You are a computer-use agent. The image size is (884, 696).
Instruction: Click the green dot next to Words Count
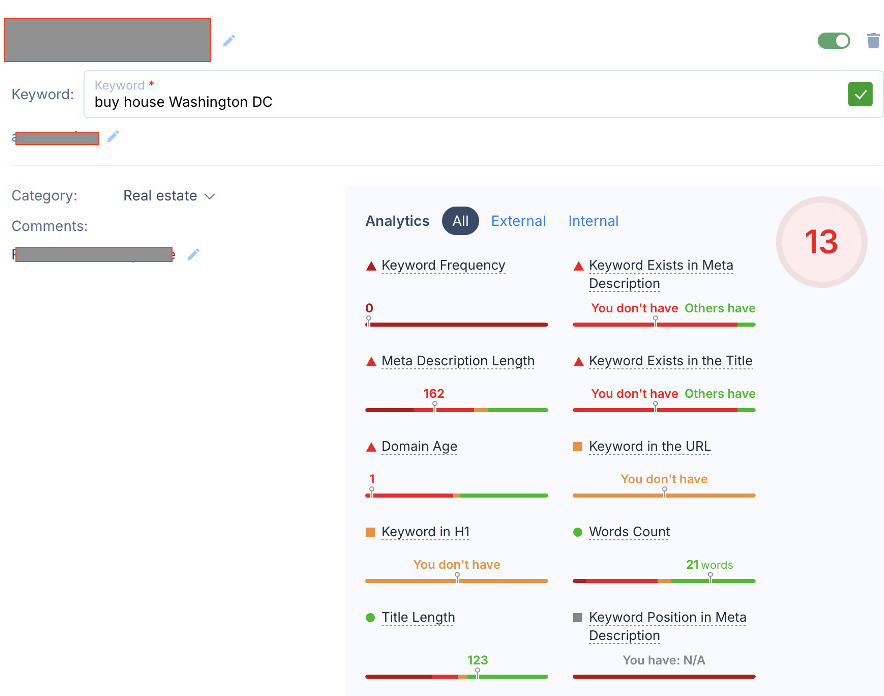(577, 532)
